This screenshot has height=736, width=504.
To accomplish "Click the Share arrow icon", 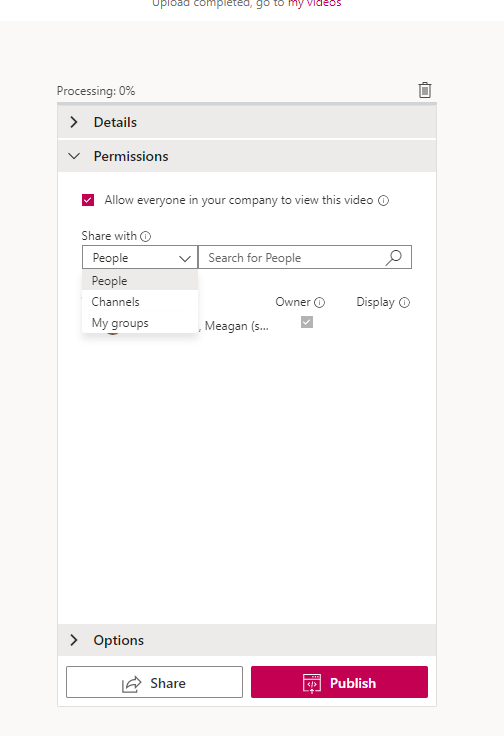I will pyautogui.click(x=131, y=684).
